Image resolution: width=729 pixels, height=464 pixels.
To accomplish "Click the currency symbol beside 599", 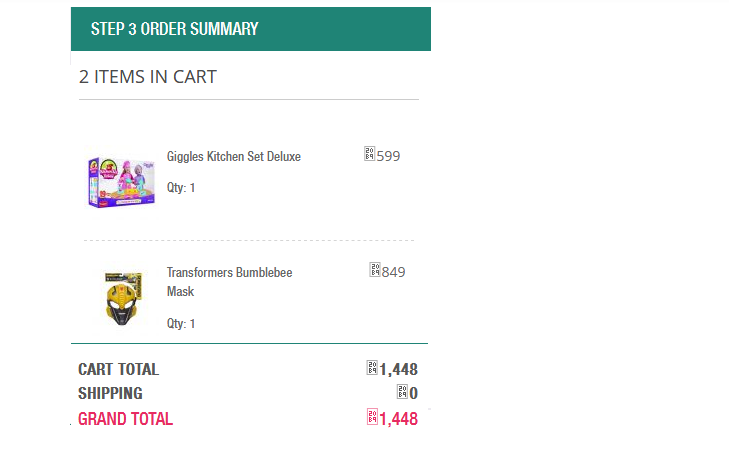I will pos(370,155).
